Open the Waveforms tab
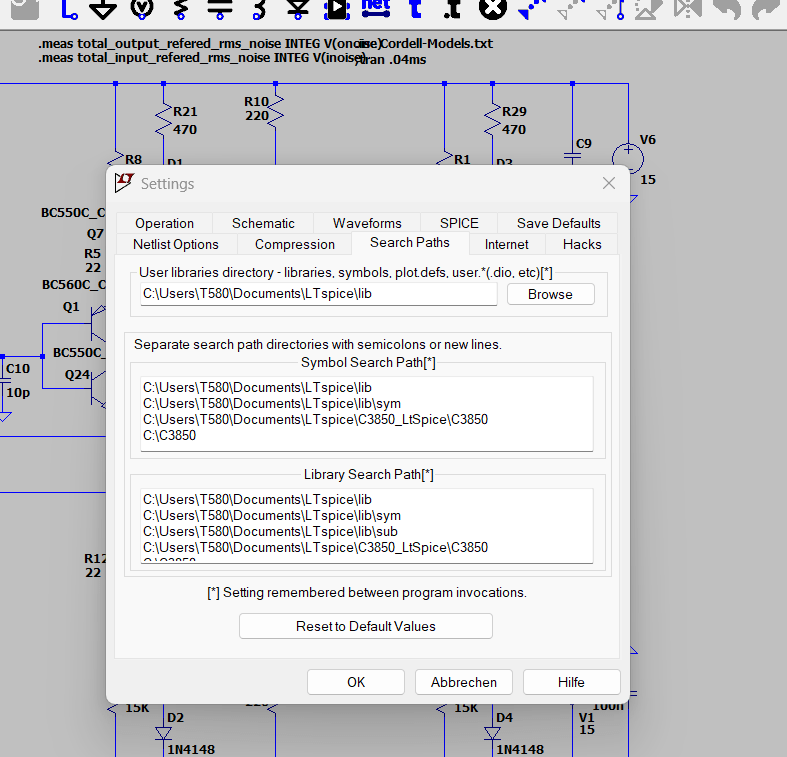Viewport: 787px width, 757px height. (x=367, y=223)
